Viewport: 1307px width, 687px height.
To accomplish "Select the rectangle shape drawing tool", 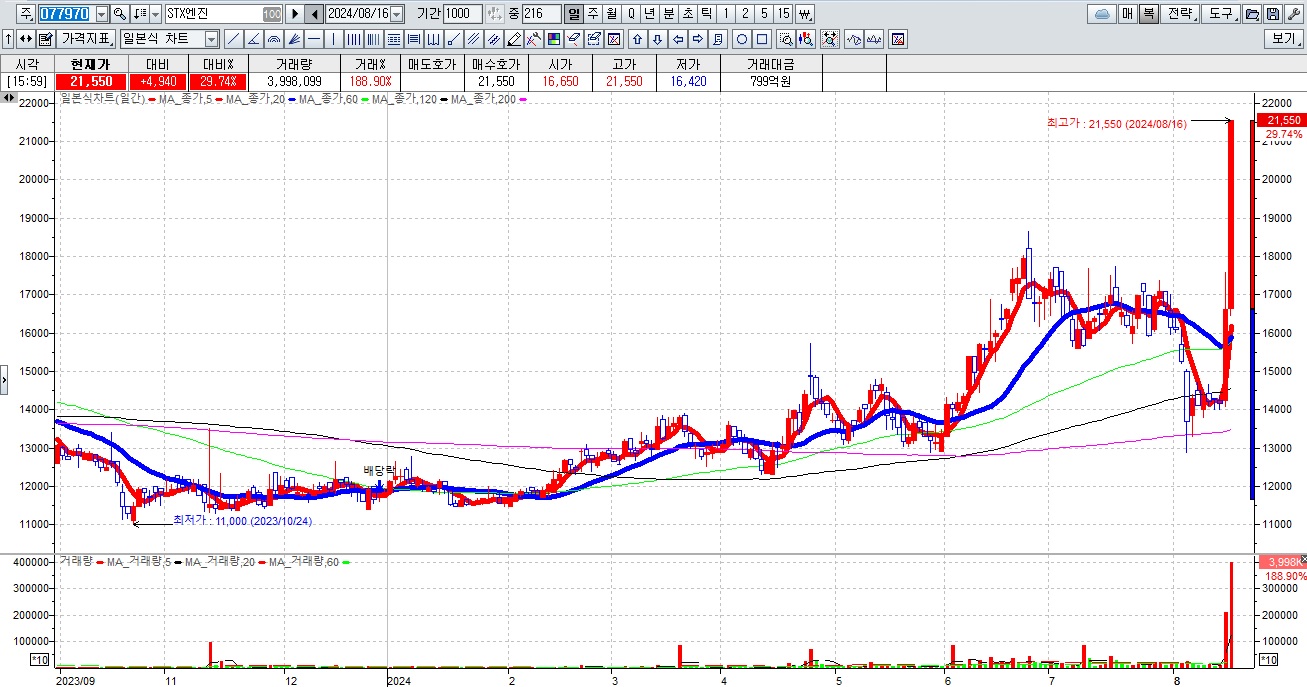I will pos(762,39).
